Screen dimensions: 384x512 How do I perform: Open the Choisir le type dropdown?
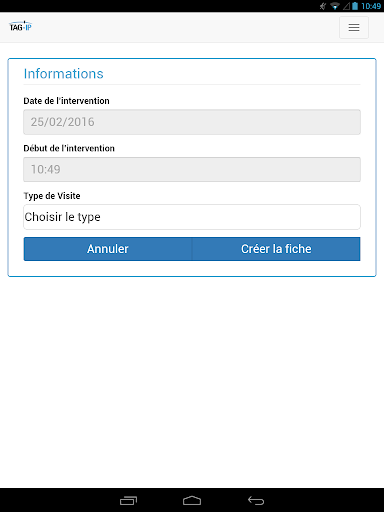pyautogui.click(x=192, y=217)
